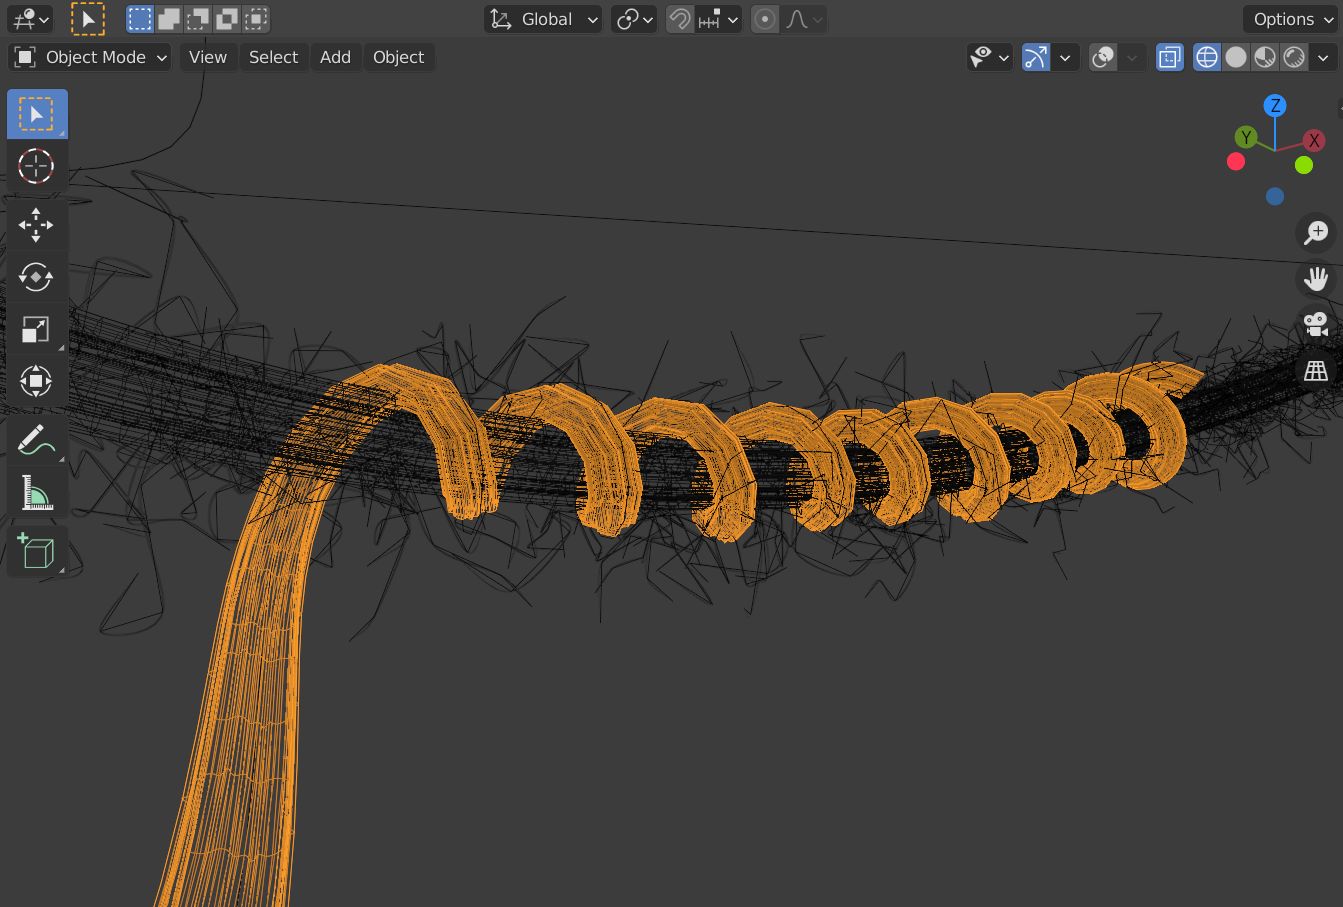Click the Transform tool icon

coord(36,381)
